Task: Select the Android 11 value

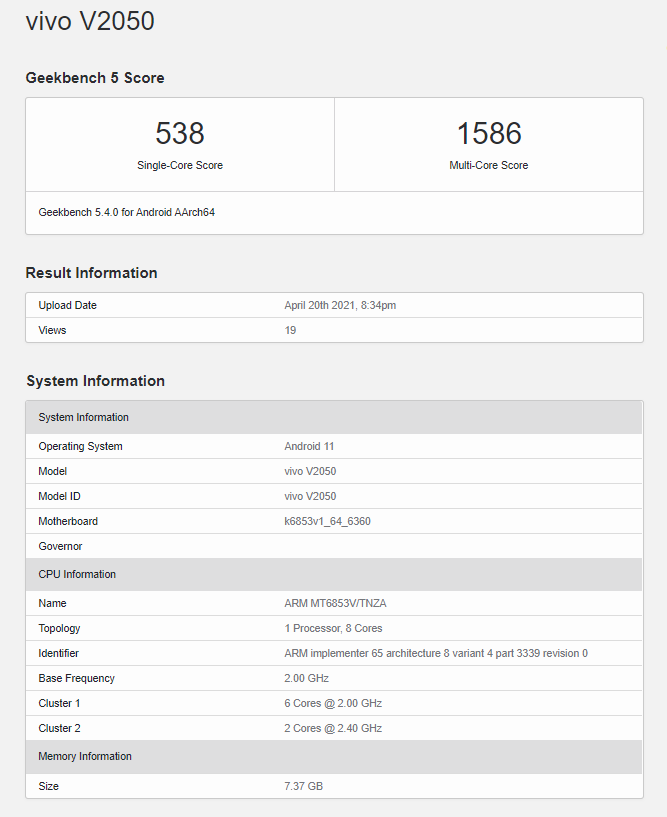Action: (x=309, y=447)
